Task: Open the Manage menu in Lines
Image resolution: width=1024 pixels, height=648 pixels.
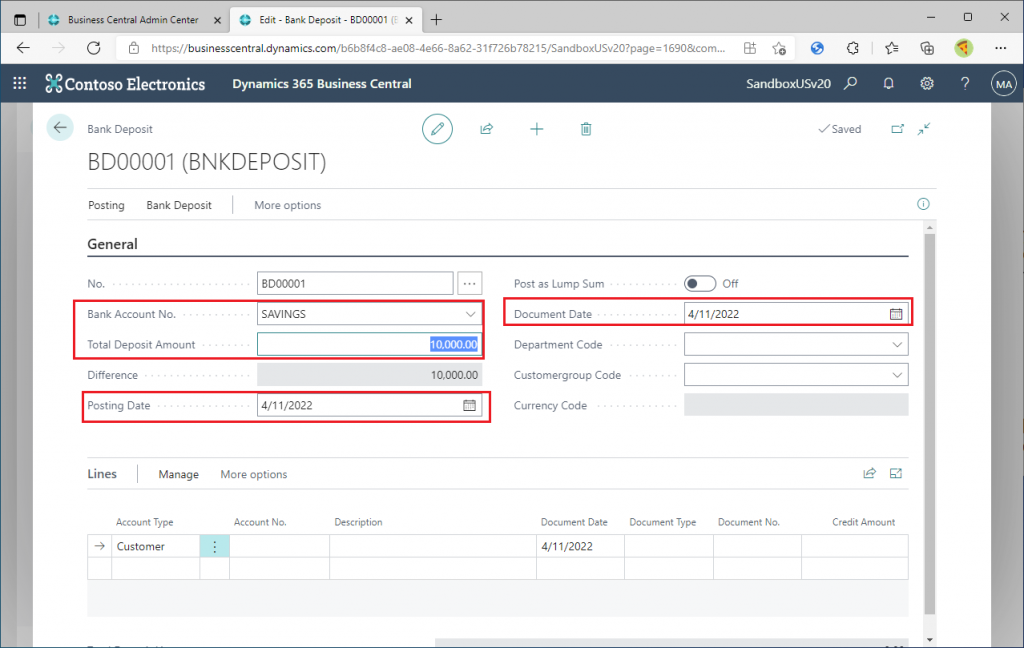Action: (x=178, y=474)
